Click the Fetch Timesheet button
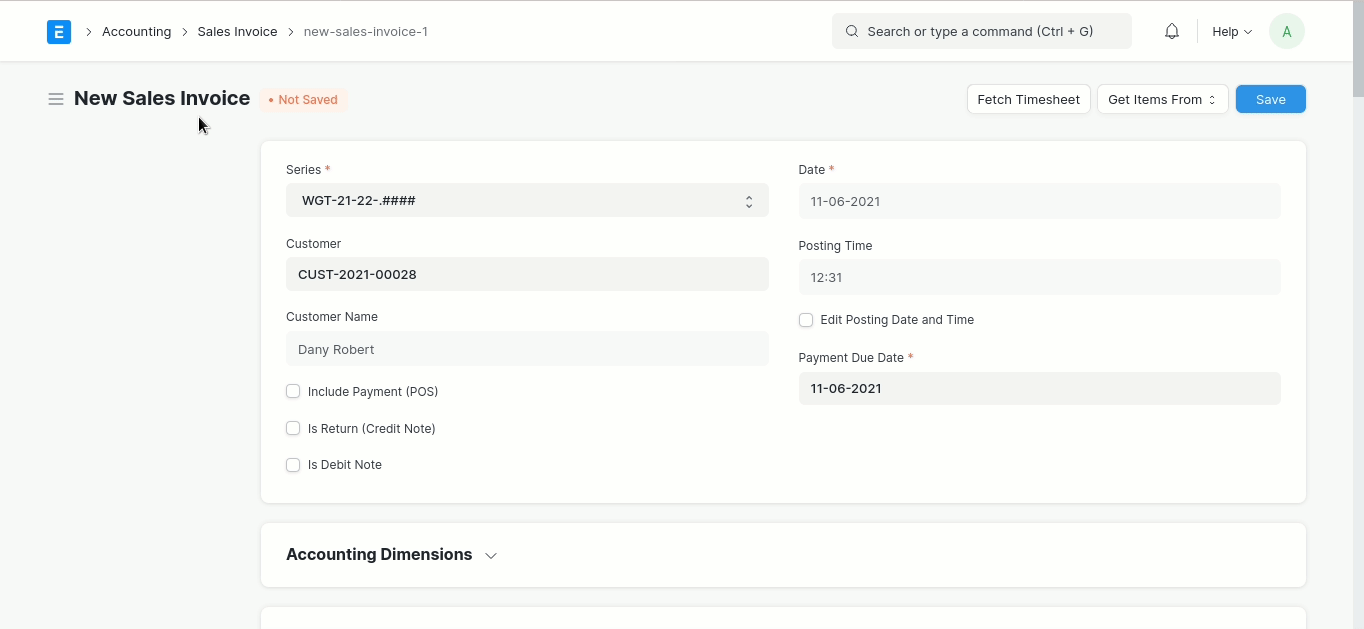 1028,99
